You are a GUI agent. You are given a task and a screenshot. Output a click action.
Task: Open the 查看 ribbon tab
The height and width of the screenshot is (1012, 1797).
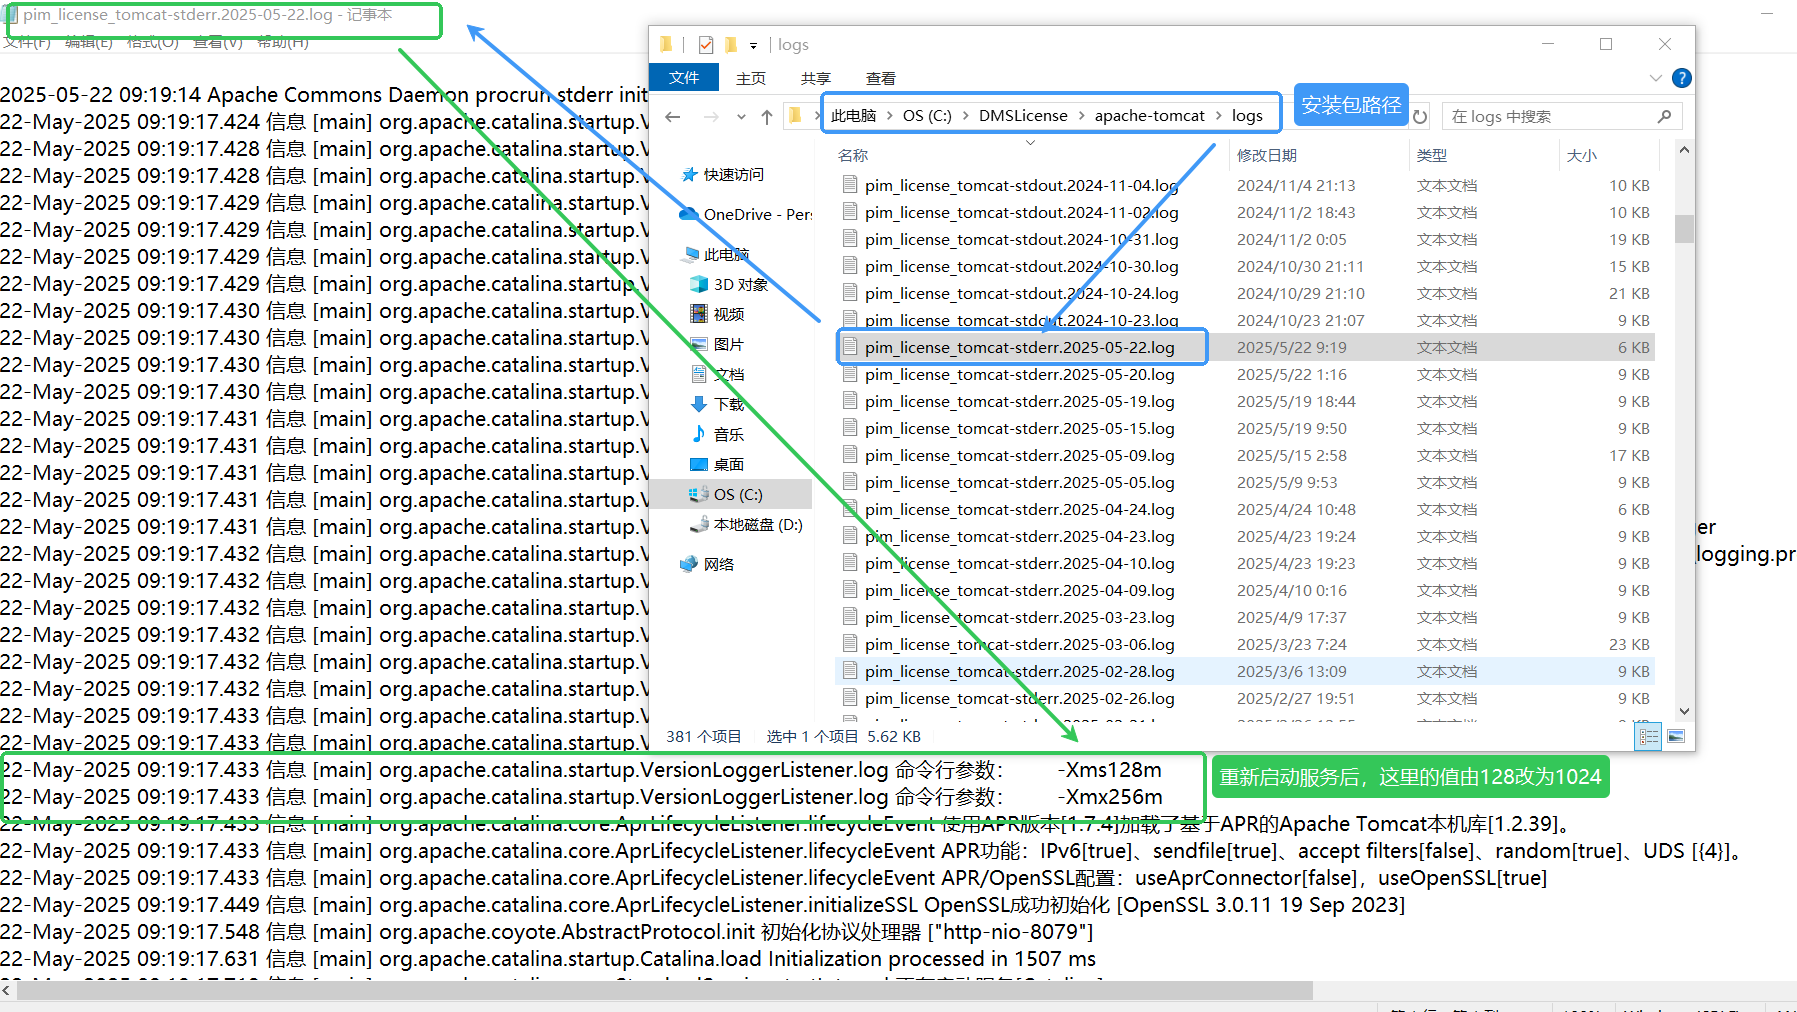click(880, 78)
